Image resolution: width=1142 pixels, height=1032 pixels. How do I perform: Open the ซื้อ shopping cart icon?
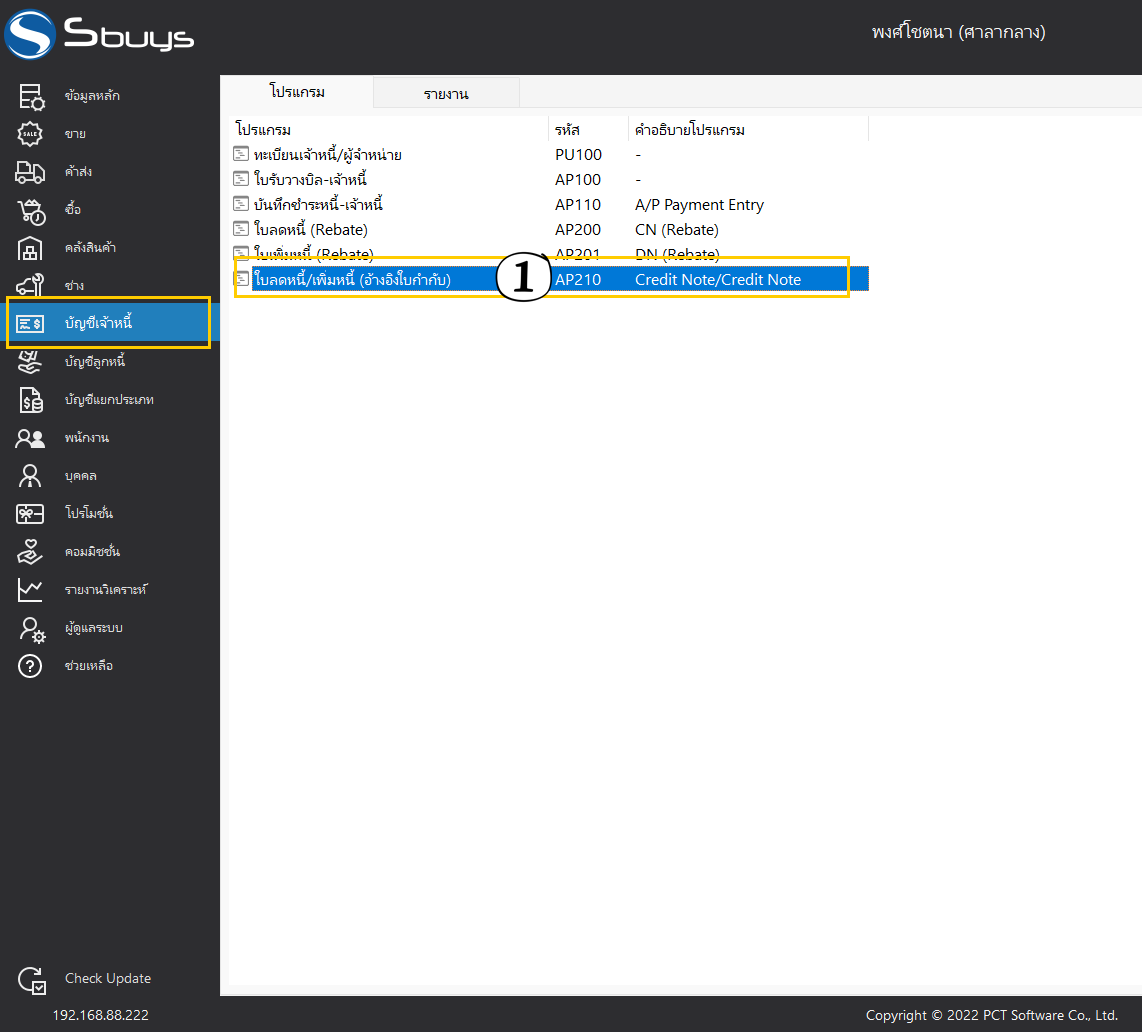click(x=31, y=210)
